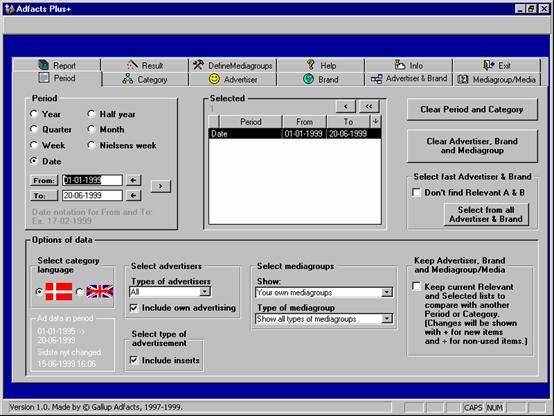Click the single left arrow remove button
Viewport: 554px width, 416px height.
click(x=346, y=106)
